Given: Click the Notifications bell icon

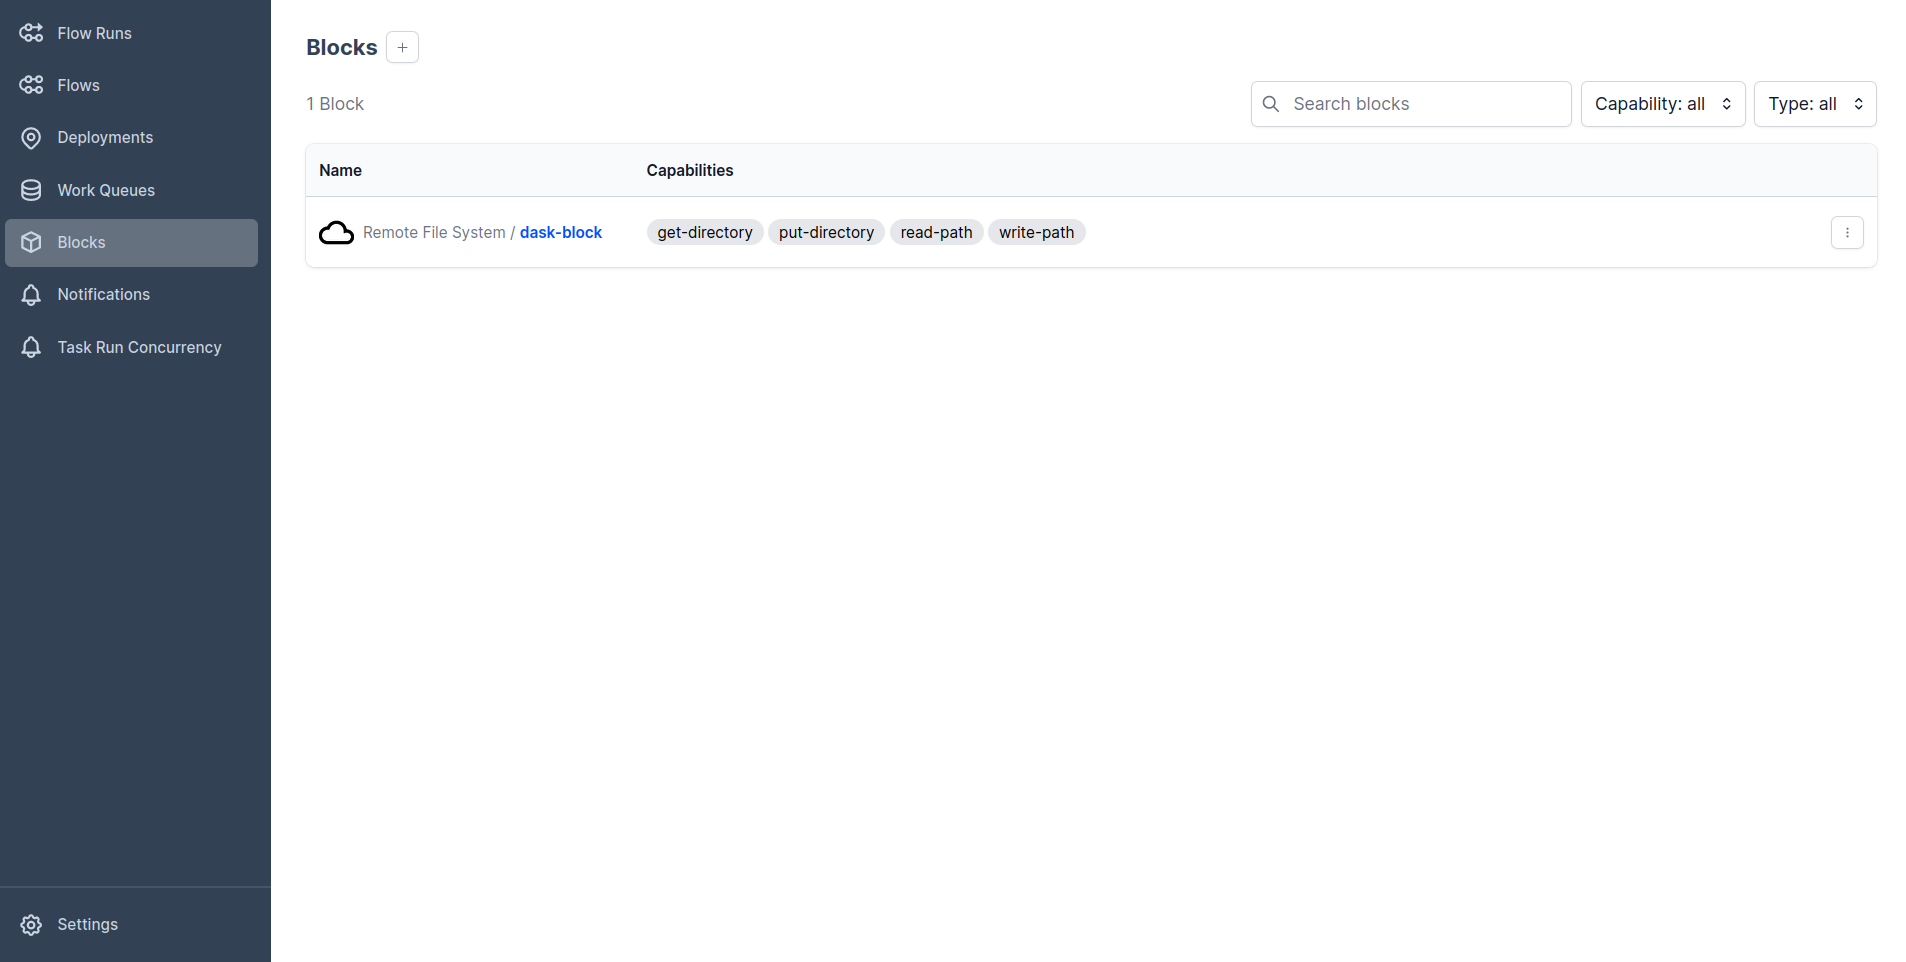Looking at the screenshot, I should (x=31, y=295).
